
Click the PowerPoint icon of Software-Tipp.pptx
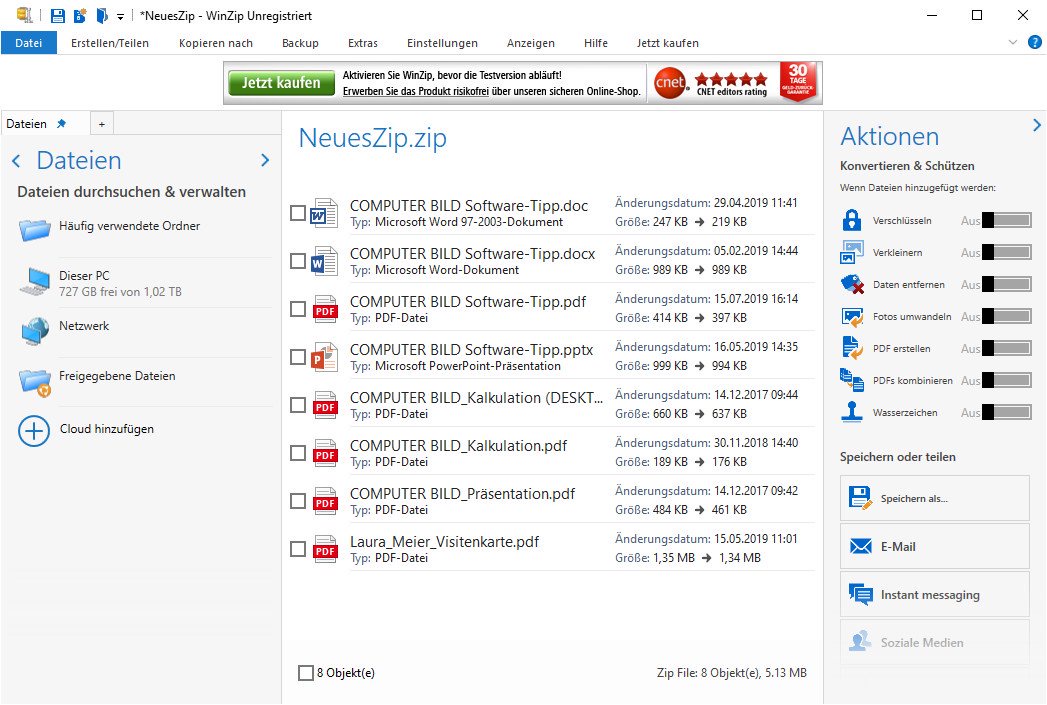click(x=324, y=357)
